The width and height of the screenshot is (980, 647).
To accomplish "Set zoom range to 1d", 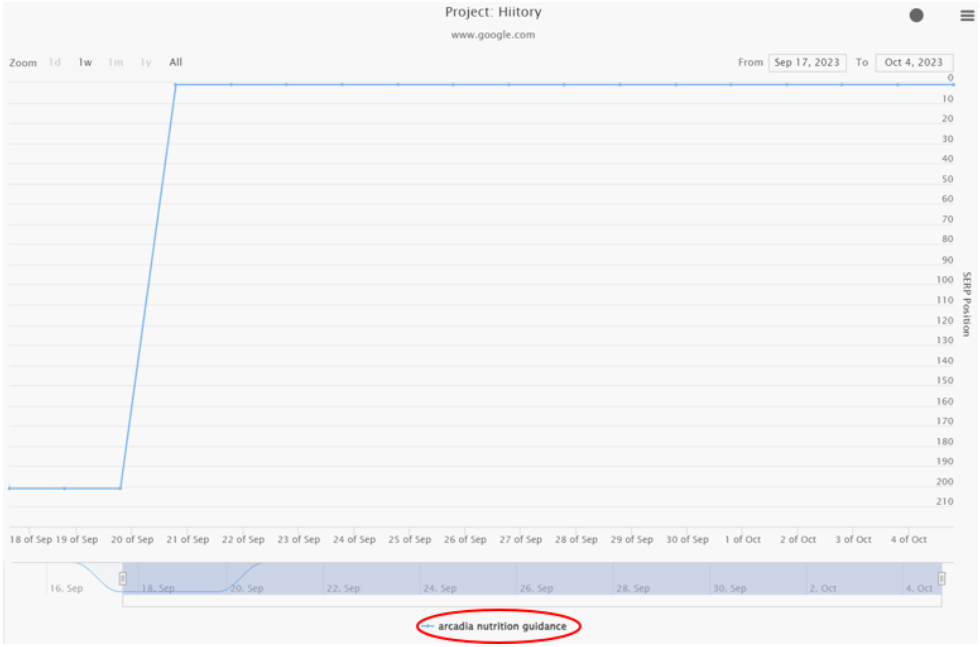I will point(55,62).
